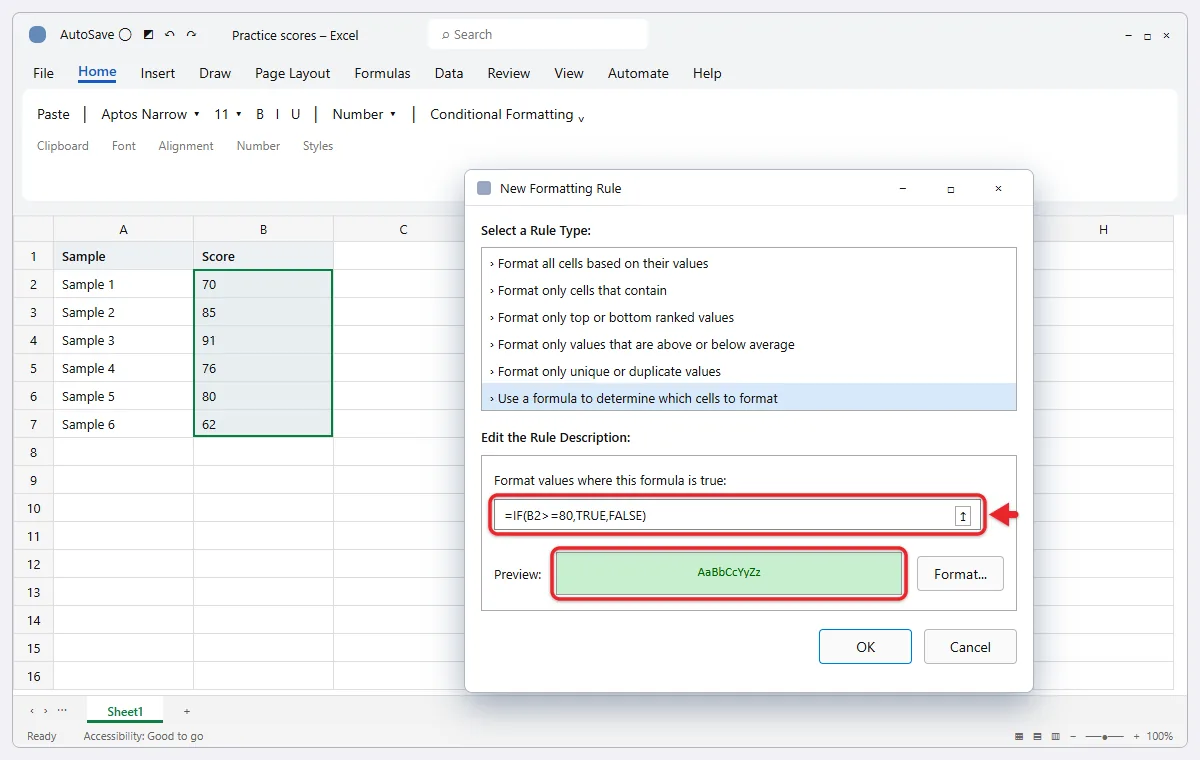1200x760 pixels.
Task: Switch to the Data tab
Action: pyautogui.click(x=449, y=73)
